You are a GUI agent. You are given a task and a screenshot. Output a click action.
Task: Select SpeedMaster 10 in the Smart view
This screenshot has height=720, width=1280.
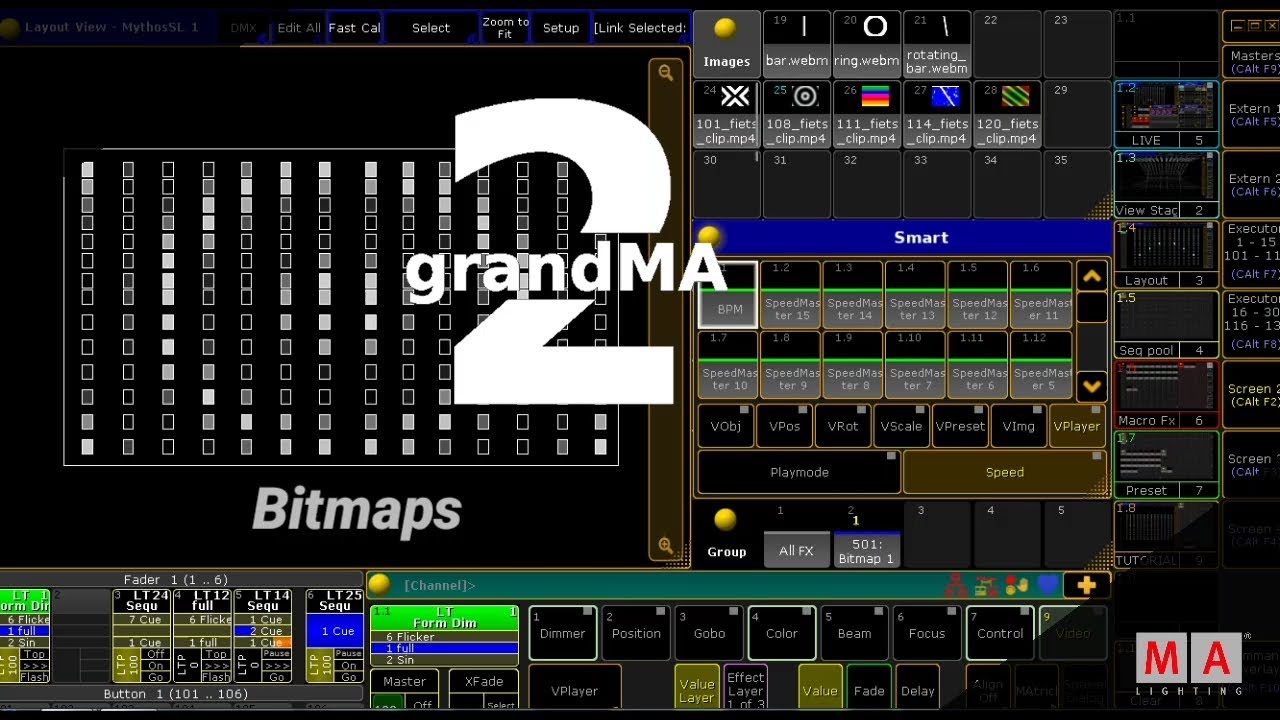click(x=729, y=365)
